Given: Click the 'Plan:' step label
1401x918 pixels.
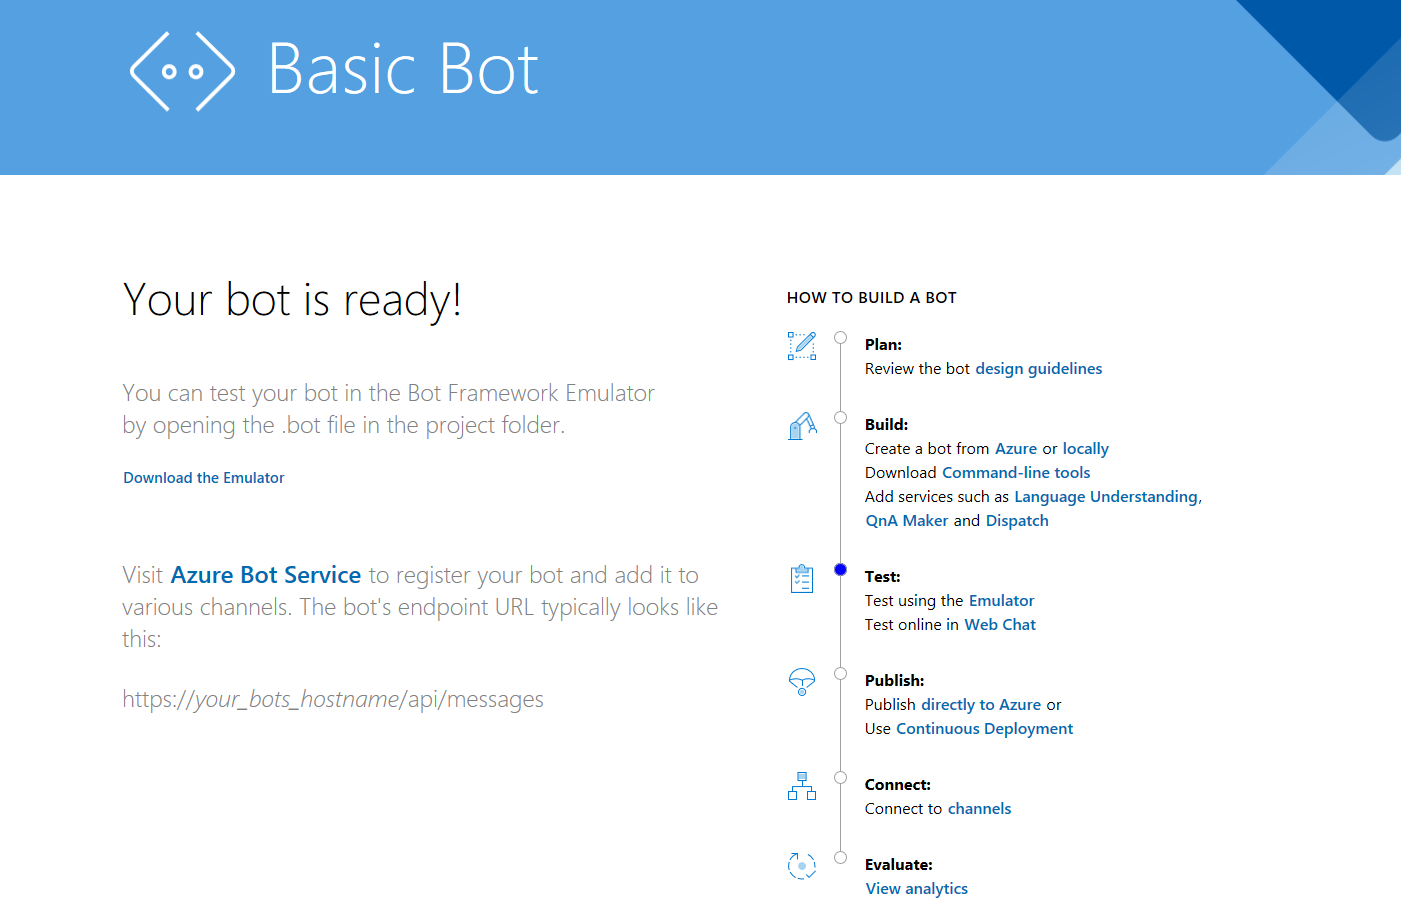Looking at the screenshot, I should pyautogui.click(x=884, y=345).
